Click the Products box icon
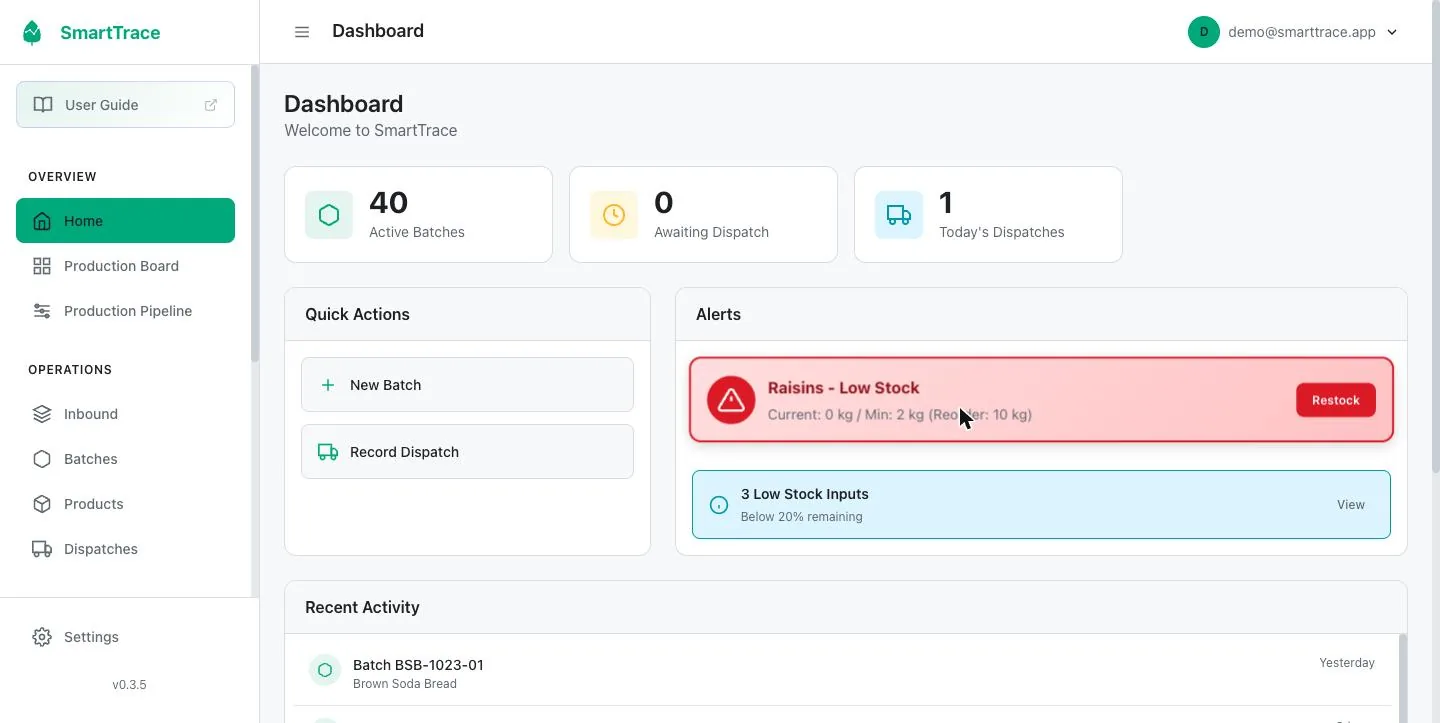 coord(42,504)
